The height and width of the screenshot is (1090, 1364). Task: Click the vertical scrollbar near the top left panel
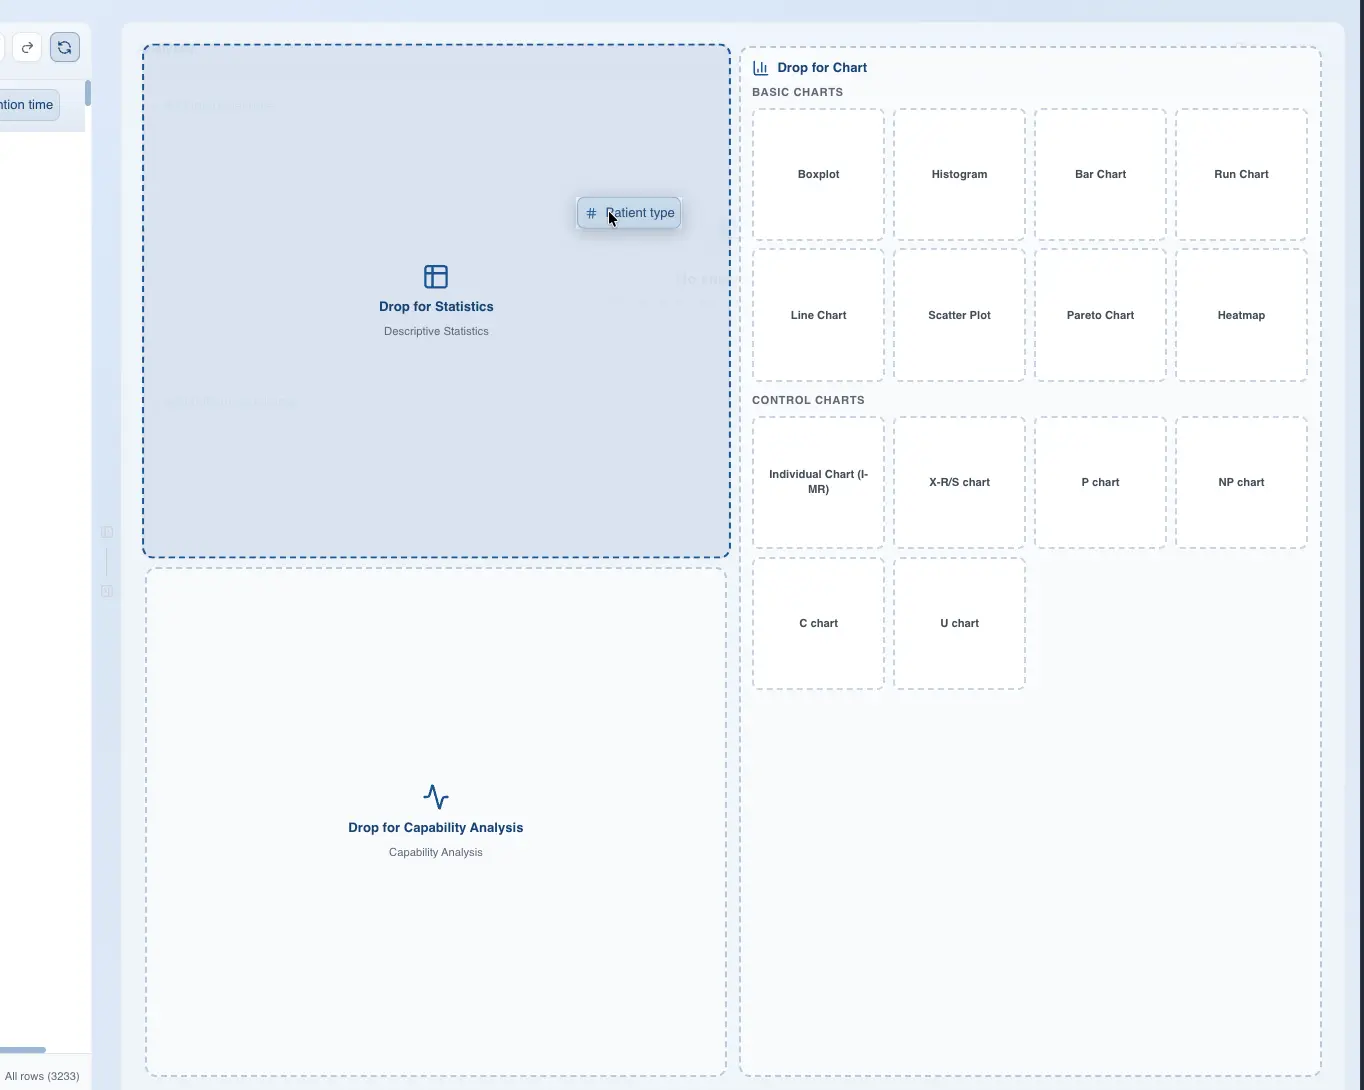[86, 92]
